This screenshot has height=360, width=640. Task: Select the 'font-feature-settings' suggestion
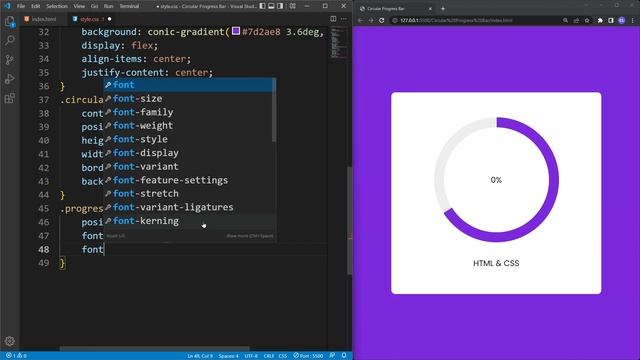click(x=189, y=180)
